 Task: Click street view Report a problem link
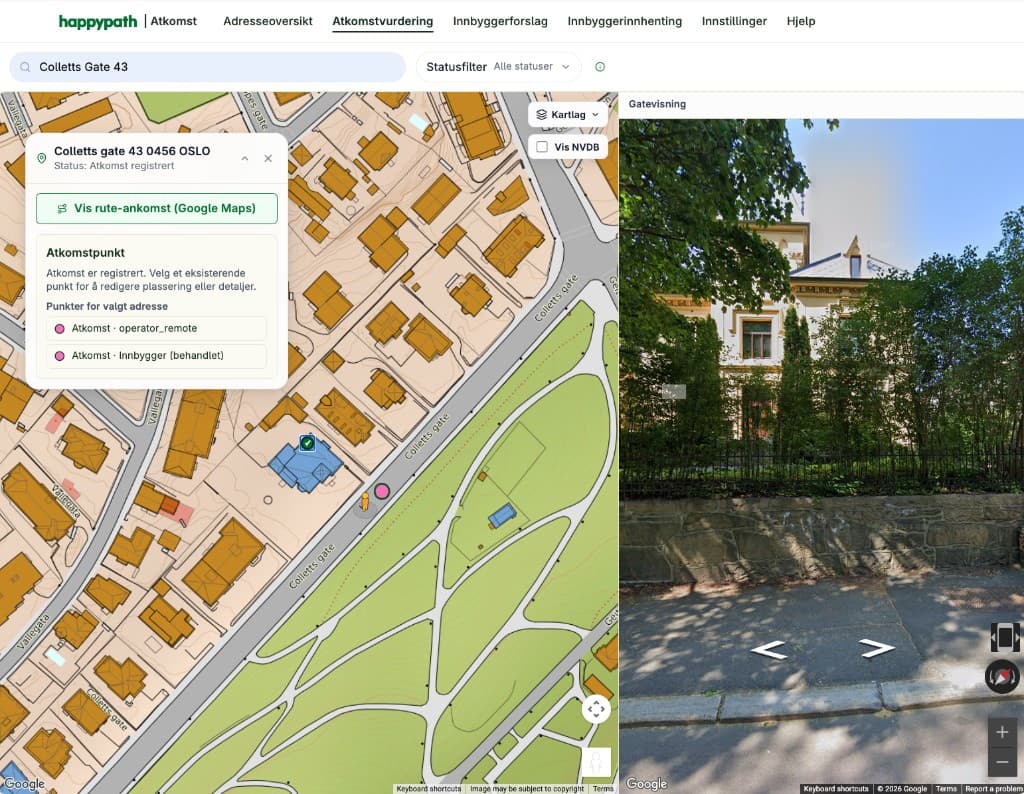tap(993, 789)
